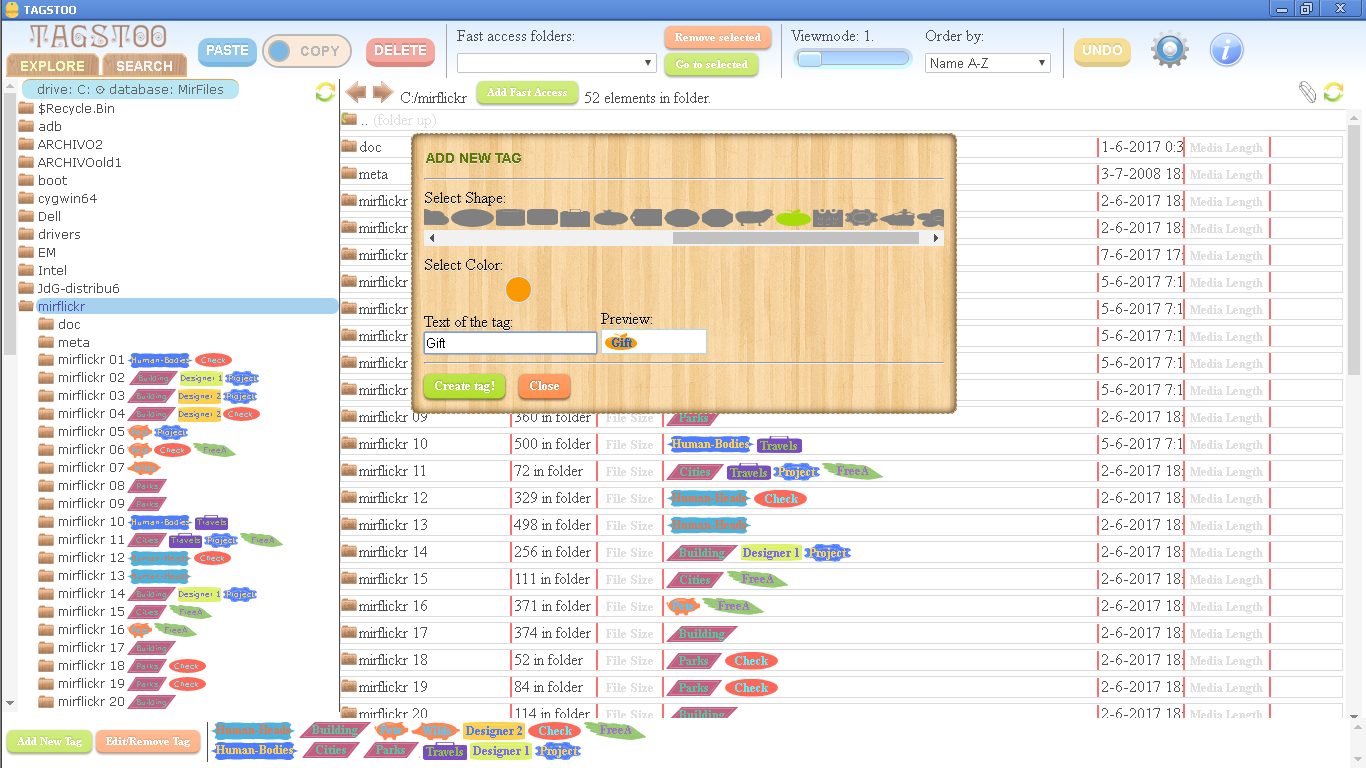1366x768 pixels.
Task: Switch to the EXPLORE tab
Action: (x=53, y=66)
